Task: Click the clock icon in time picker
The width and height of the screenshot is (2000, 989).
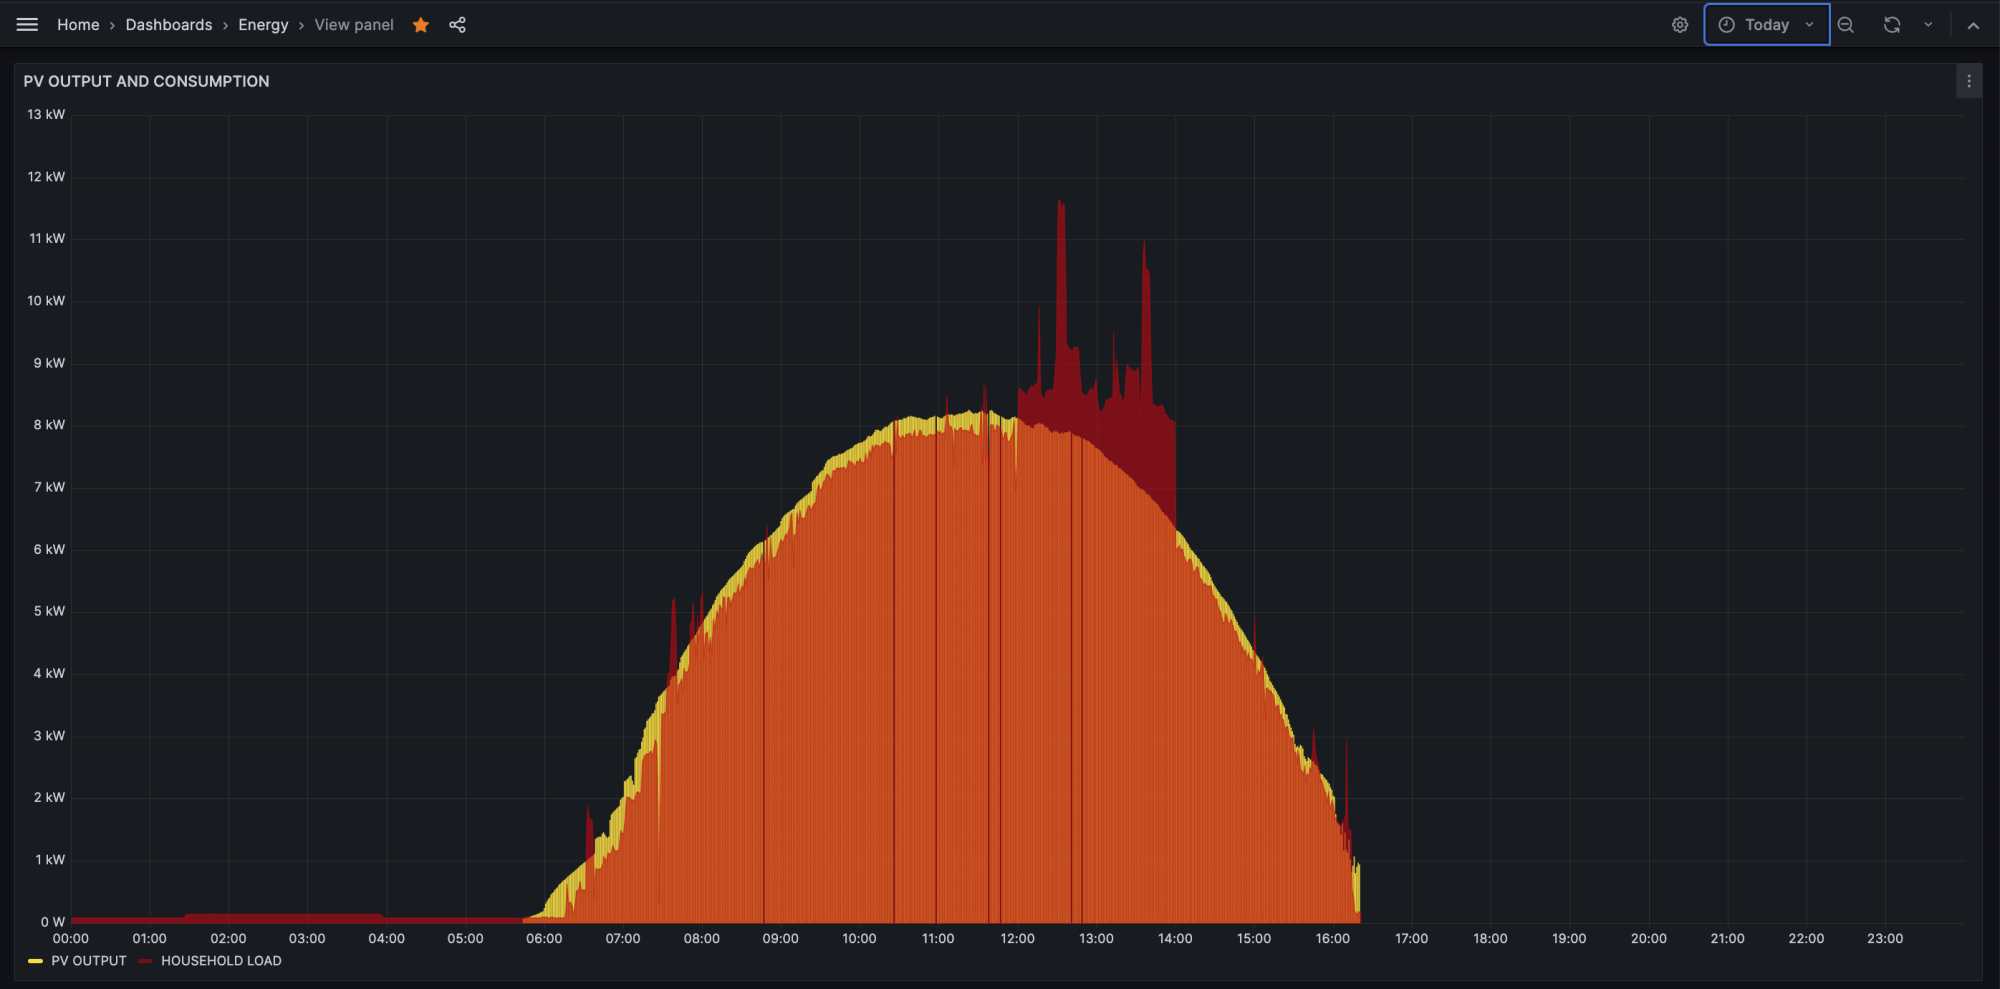Action: pyautogui.click(x=1726, y=25)
